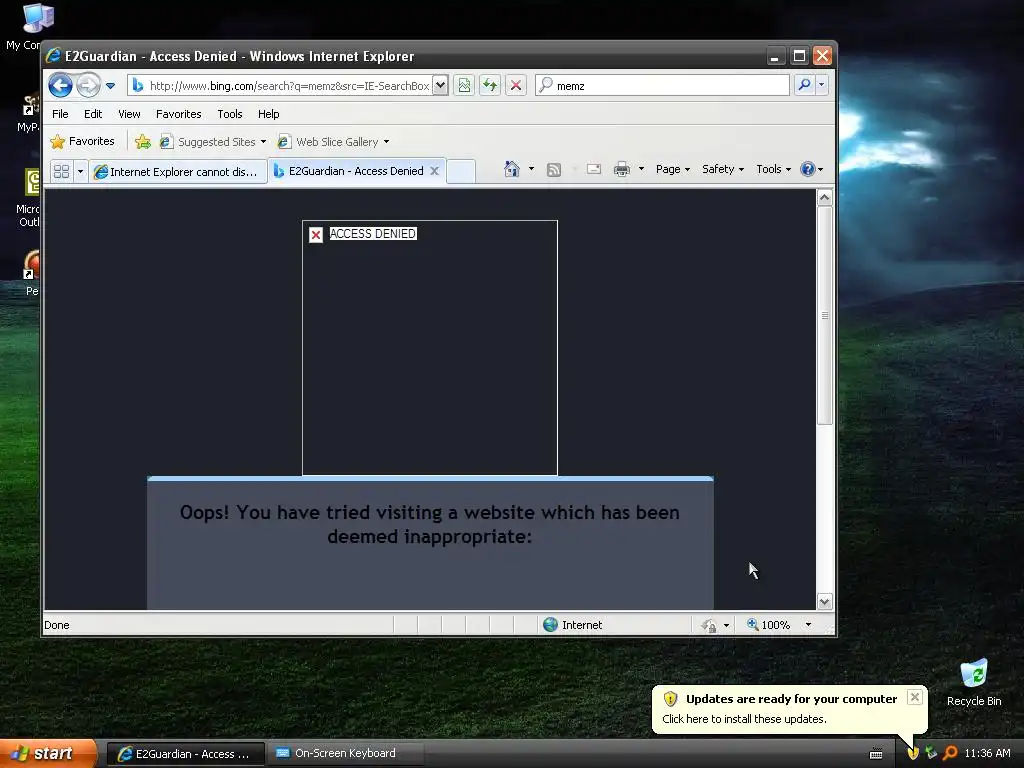The image size is (1024, 768).
Task: Stop loading with the red X icon
Action: click(x=516, y=86)
